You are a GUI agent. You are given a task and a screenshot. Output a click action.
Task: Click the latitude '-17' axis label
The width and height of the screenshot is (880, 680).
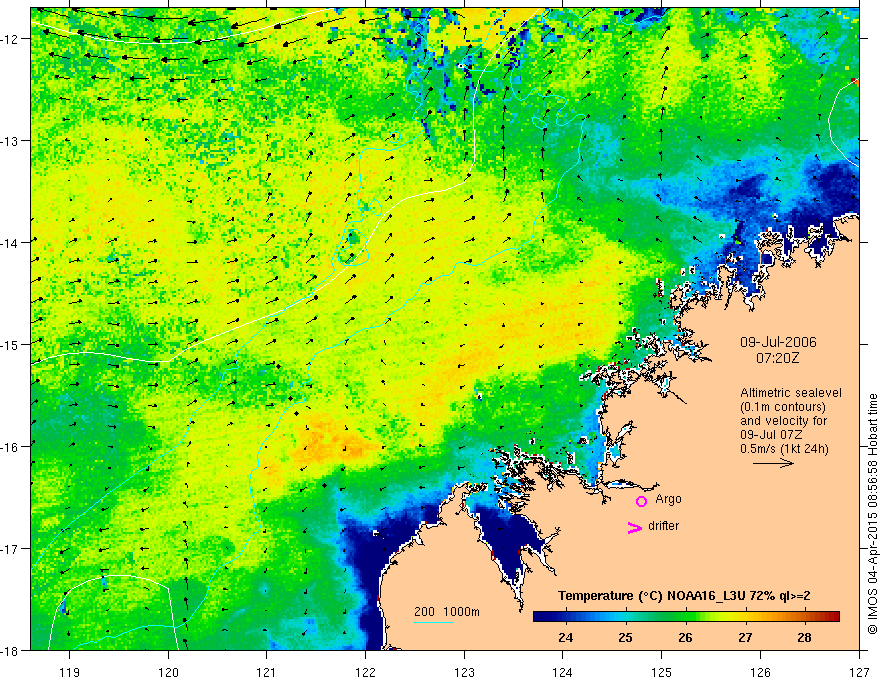point(11,548)
